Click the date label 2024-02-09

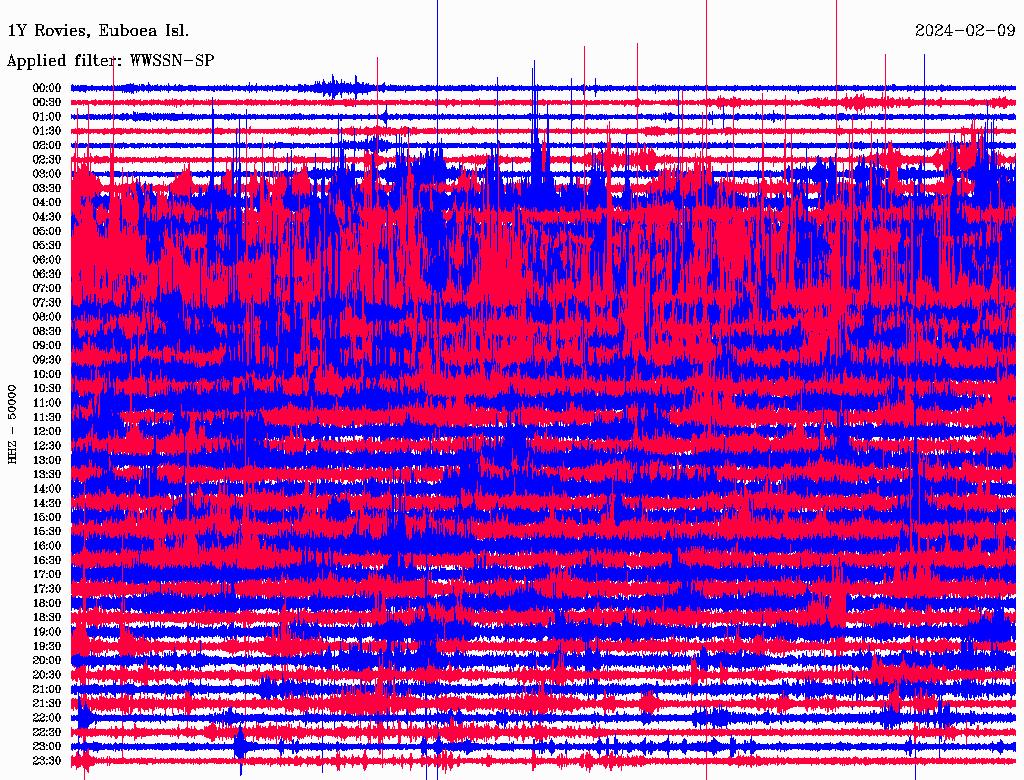pyautogui.click(x=964, y=30)
